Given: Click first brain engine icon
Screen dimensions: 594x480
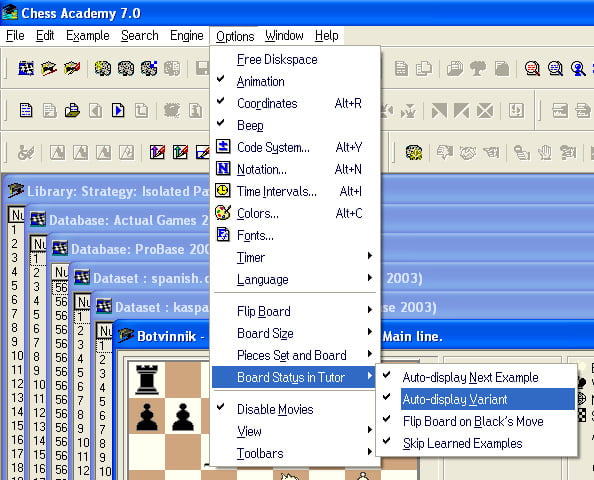Looking at the screenshot, I should [103, 69].
